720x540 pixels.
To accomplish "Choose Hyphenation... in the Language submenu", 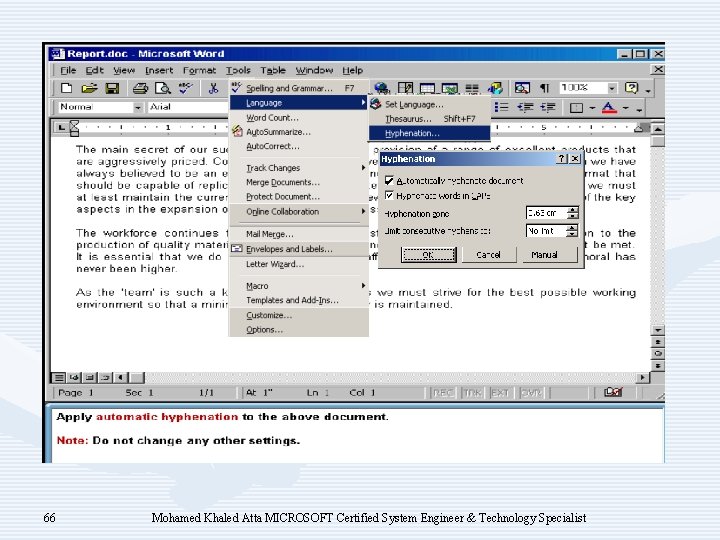I will pyautogui.click(x=429, y=133).
